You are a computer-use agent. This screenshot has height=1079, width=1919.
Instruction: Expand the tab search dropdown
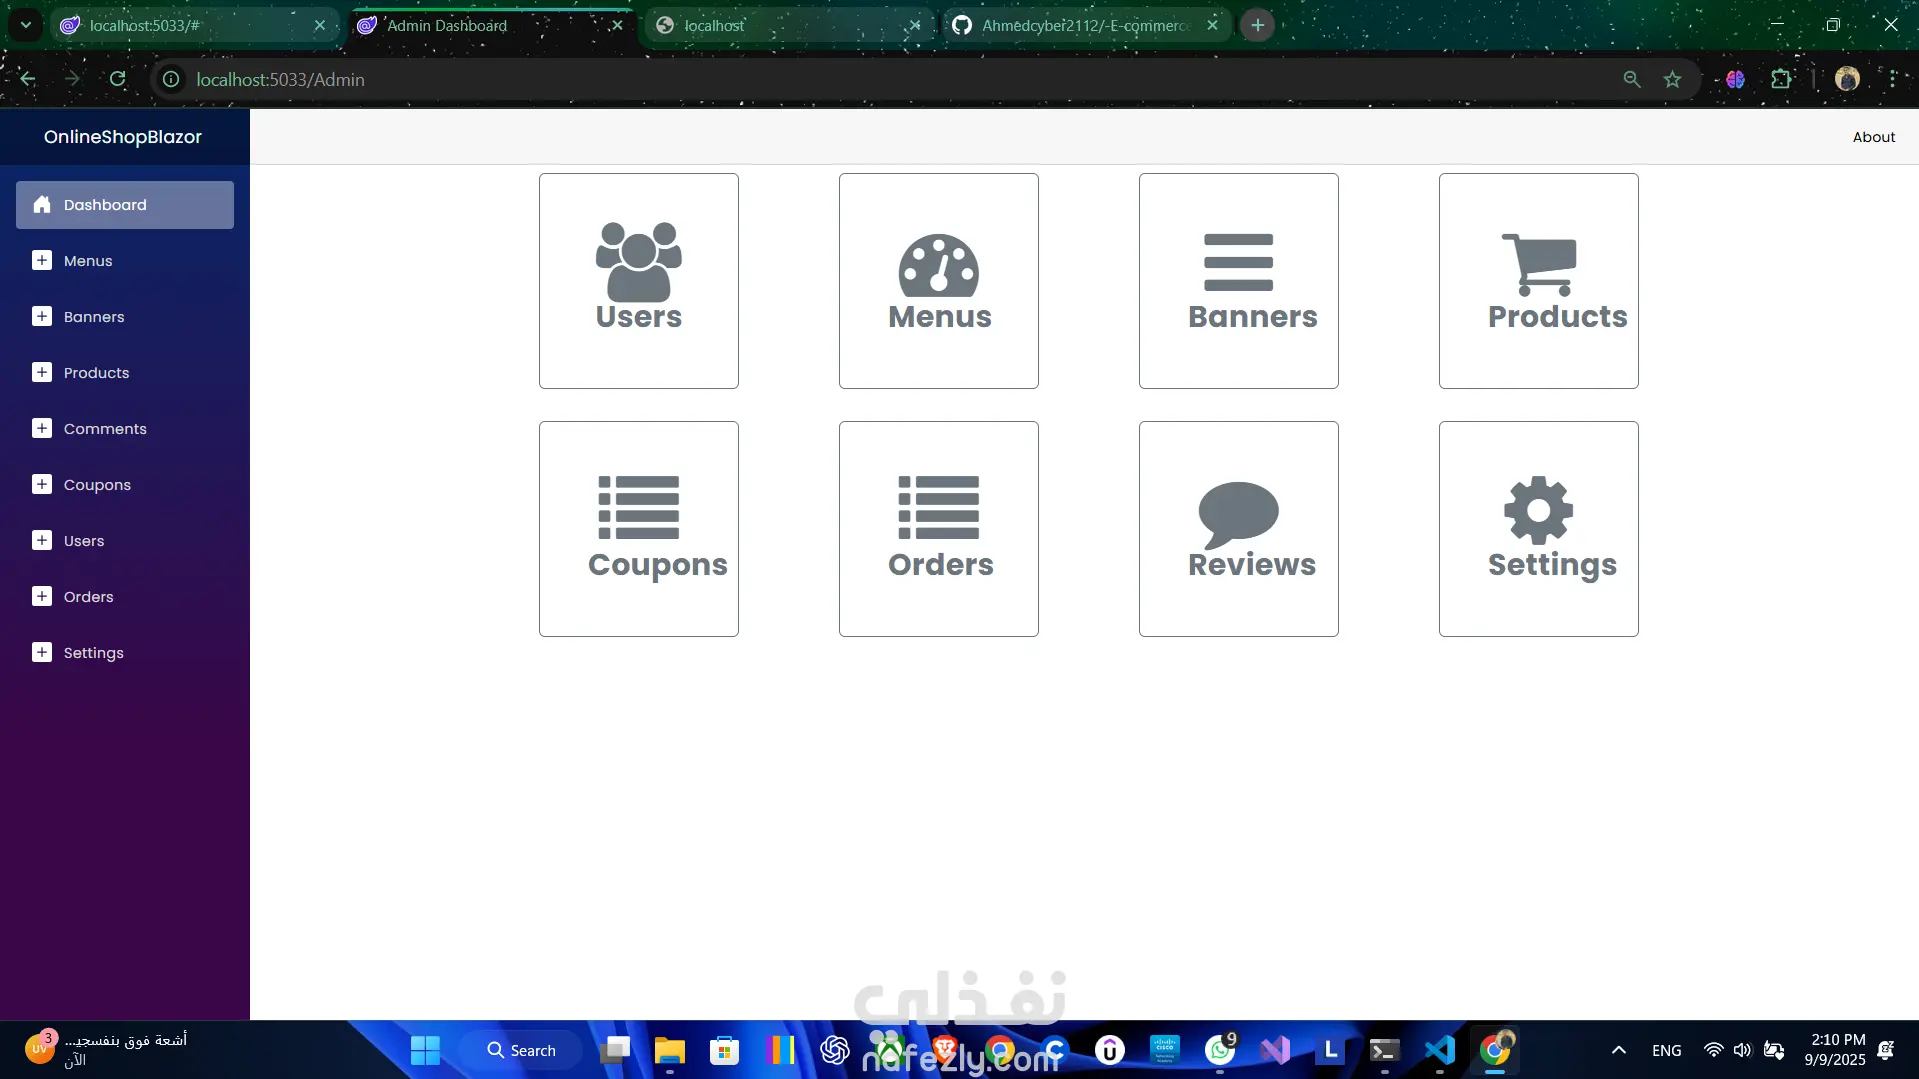26,25
